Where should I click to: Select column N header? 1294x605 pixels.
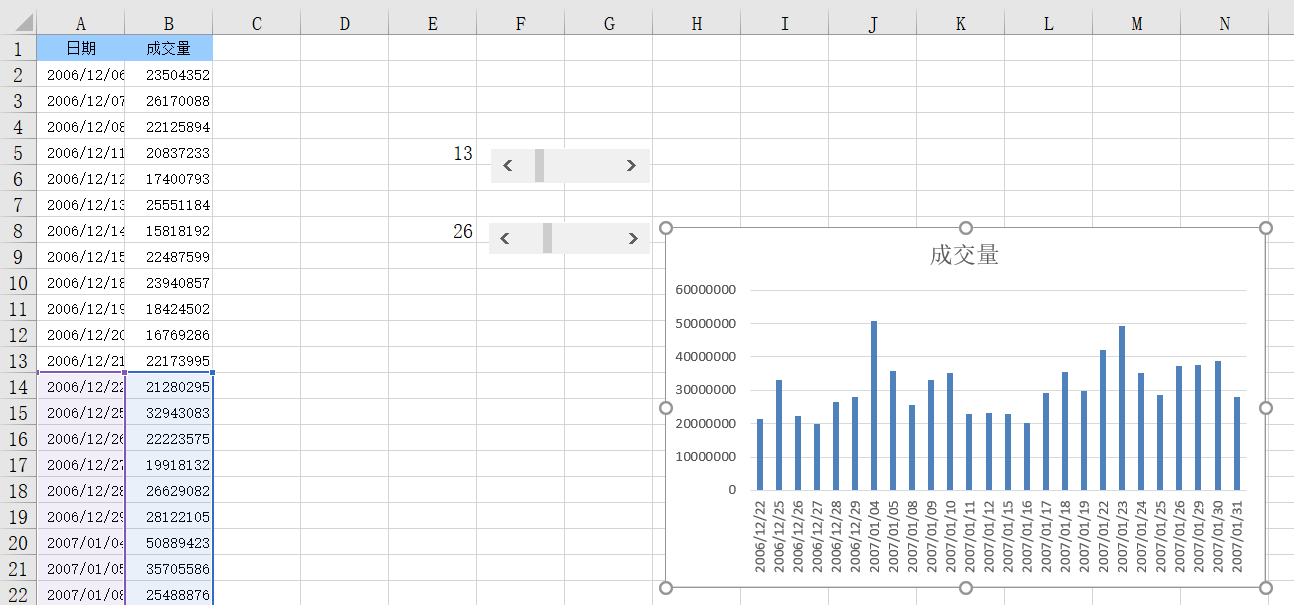1225,23
